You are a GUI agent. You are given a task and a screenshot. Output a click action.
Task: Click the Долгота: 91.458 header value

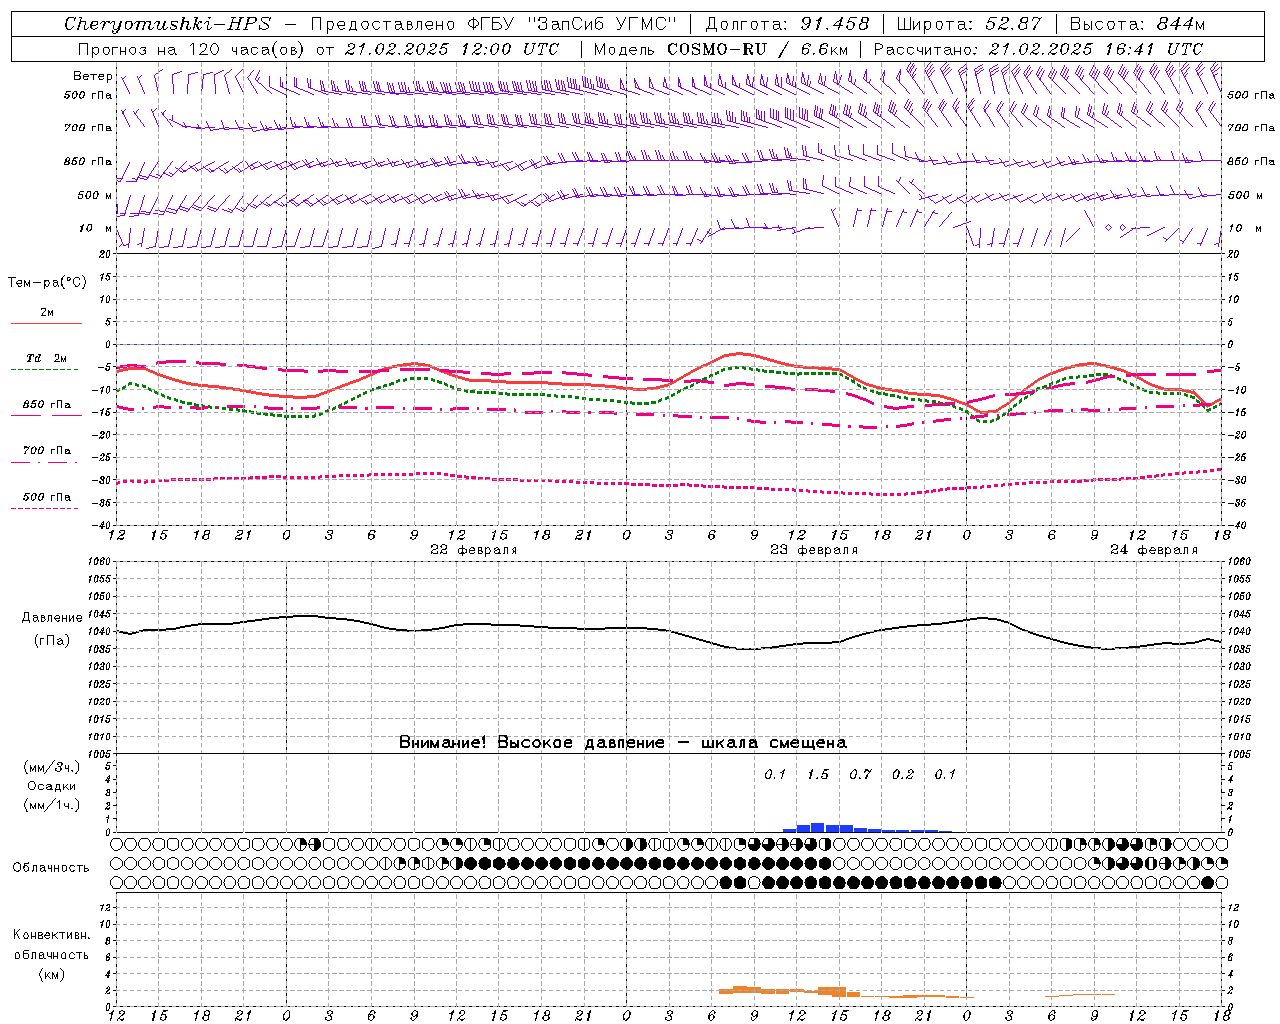(x=787, y=24)
